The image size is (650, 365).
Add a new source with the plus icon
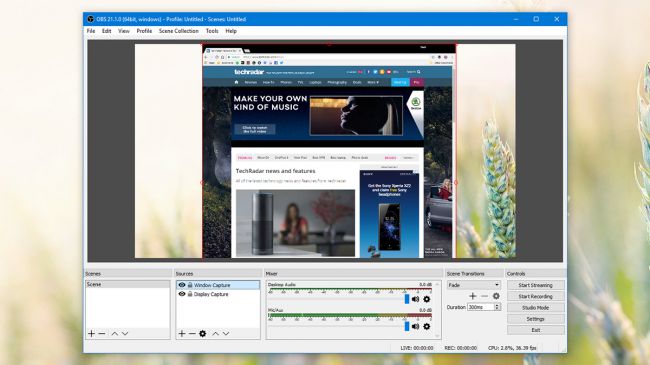[x=182, y=333]
